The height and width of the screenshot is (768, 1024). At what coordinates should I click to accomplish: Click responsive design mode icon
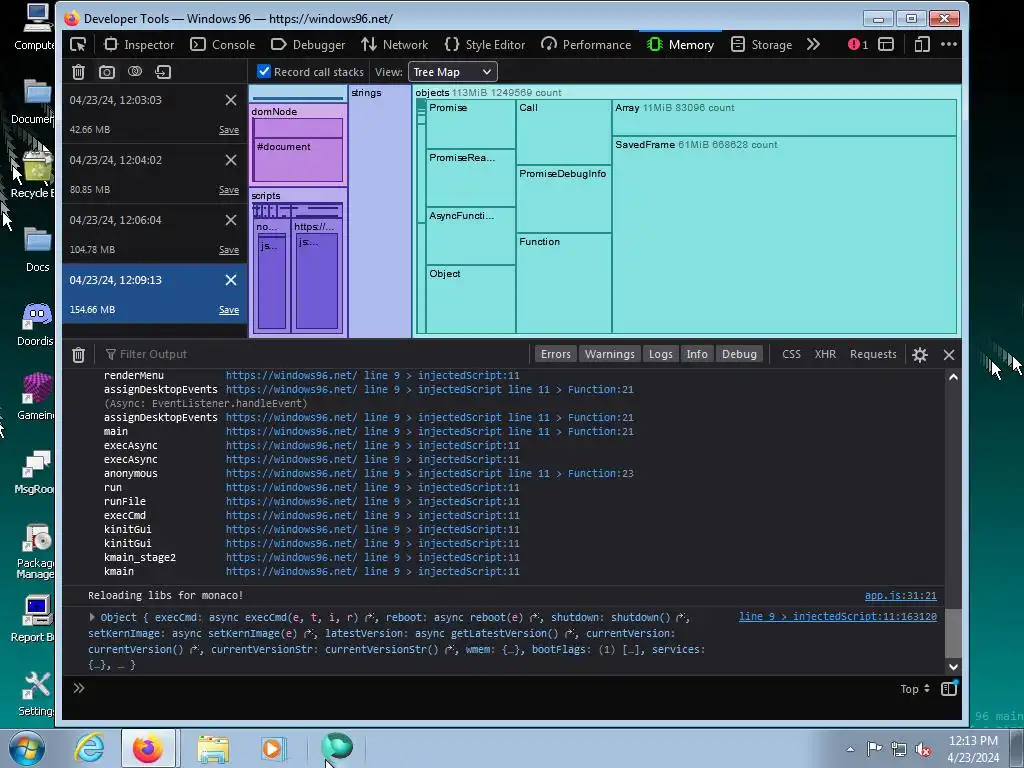pos(922,44)
